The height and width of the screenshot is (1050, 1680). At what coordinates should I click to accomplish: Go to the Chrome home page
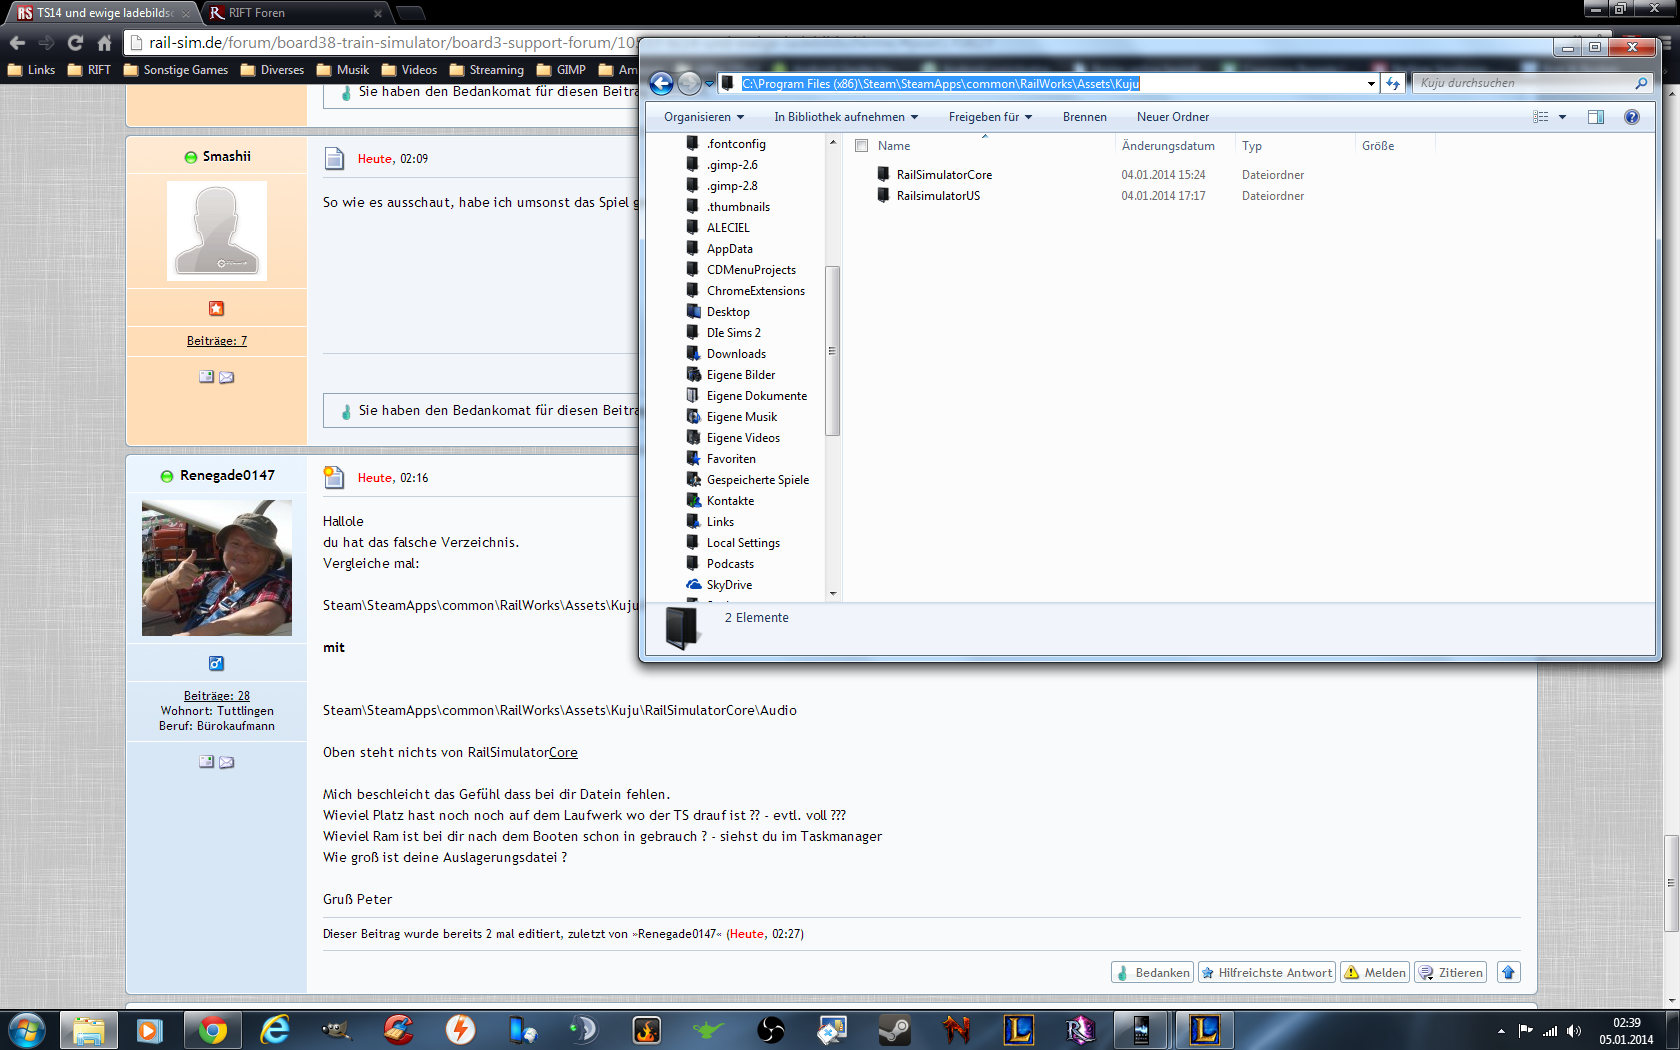click(104, 43)
